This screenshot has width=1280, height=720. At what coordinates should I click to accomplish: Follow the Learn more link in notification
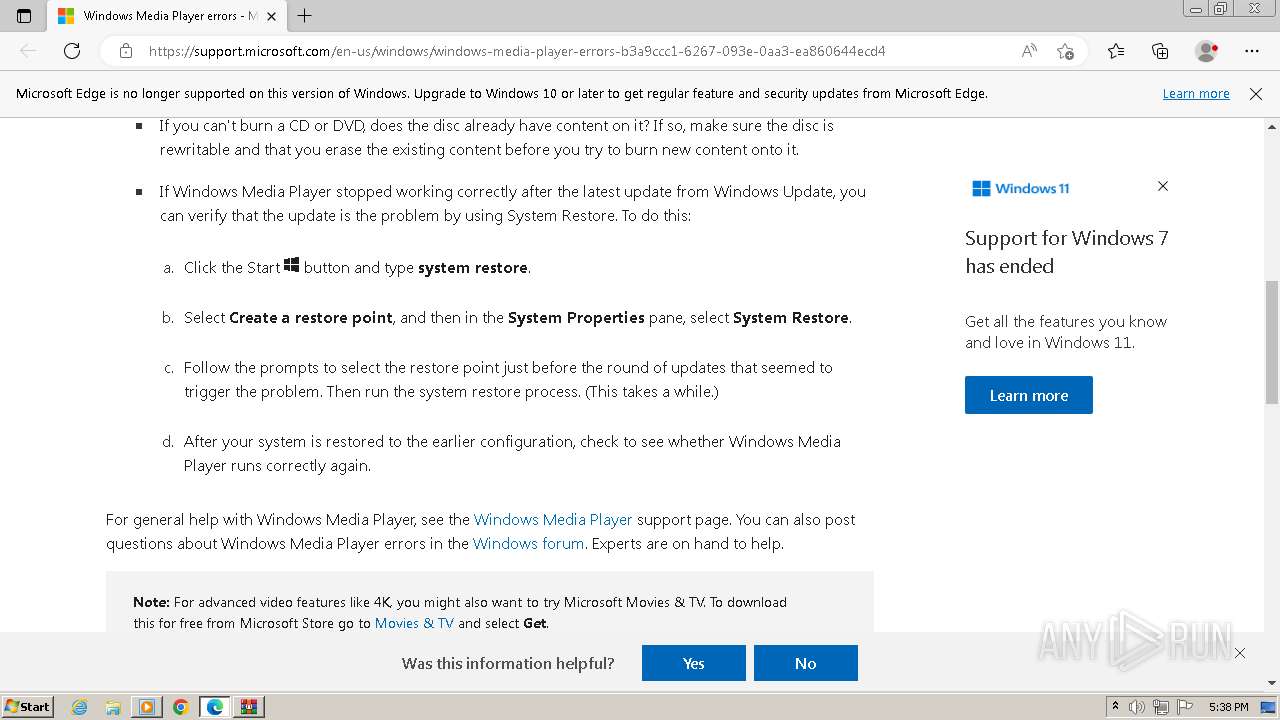(x=1196, y=94)
